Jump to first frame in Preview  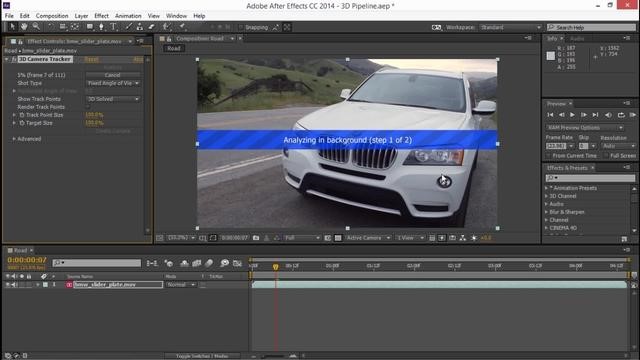pyautogui.click(x=550, y=115)
